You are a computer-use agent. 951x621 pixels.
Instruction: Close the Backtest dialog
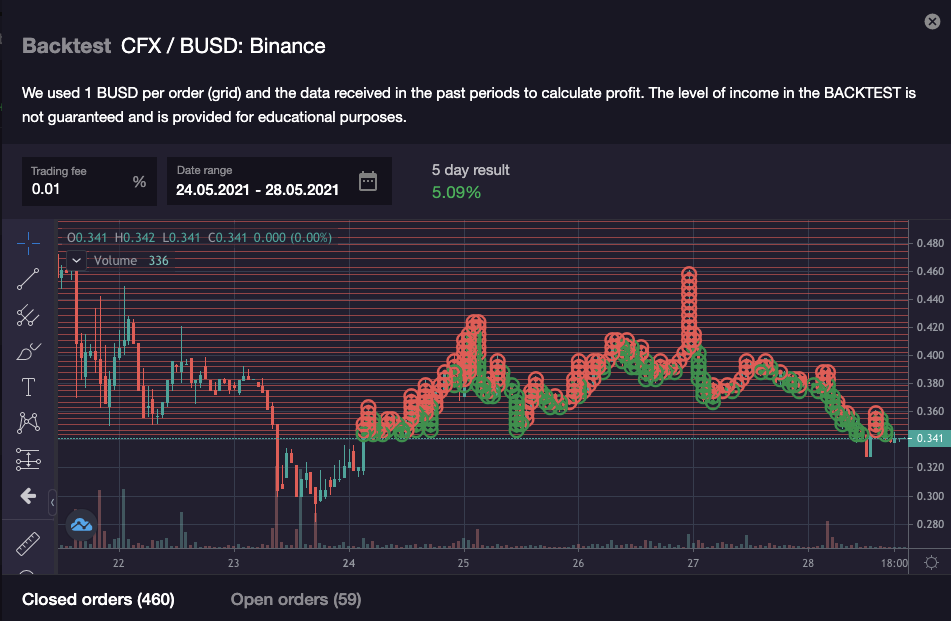(x=932, y=22)
